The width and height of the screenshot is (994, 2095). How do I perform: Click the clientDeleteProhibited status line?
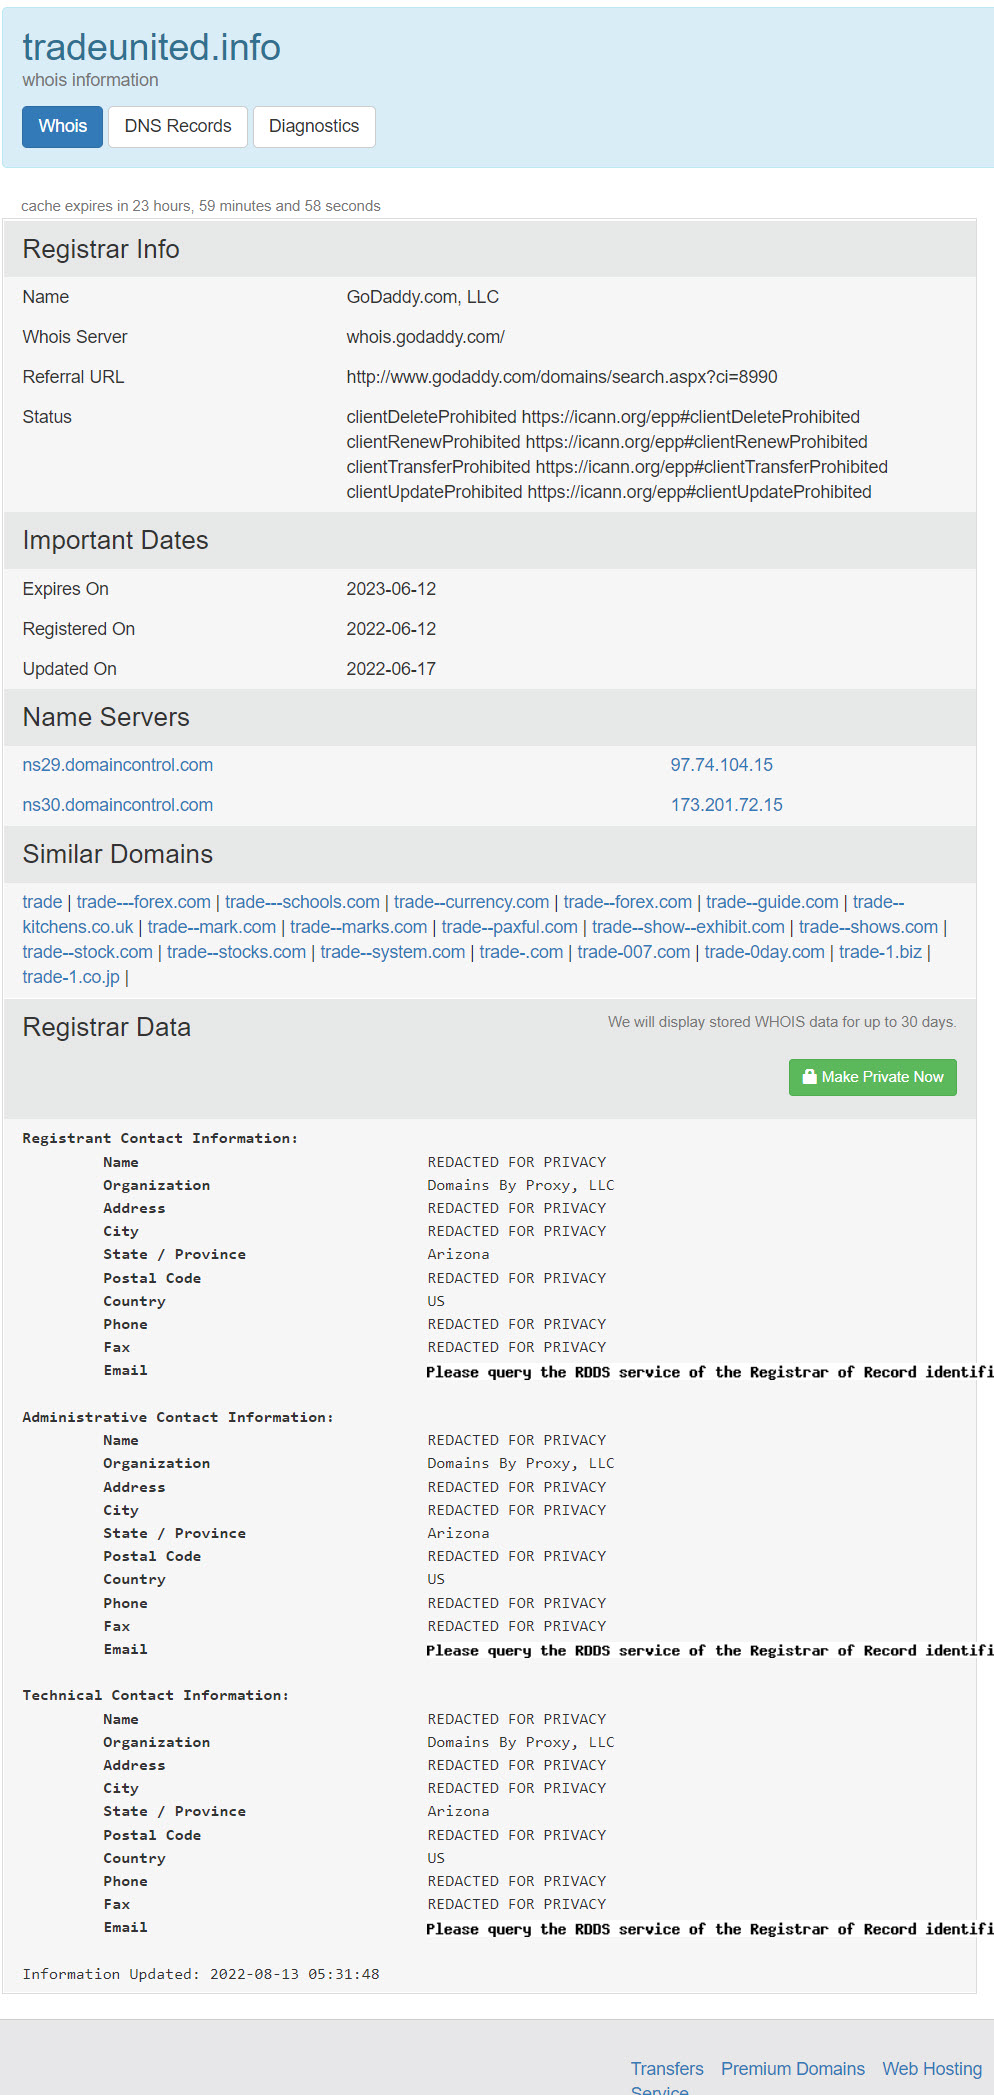point(603,417)
